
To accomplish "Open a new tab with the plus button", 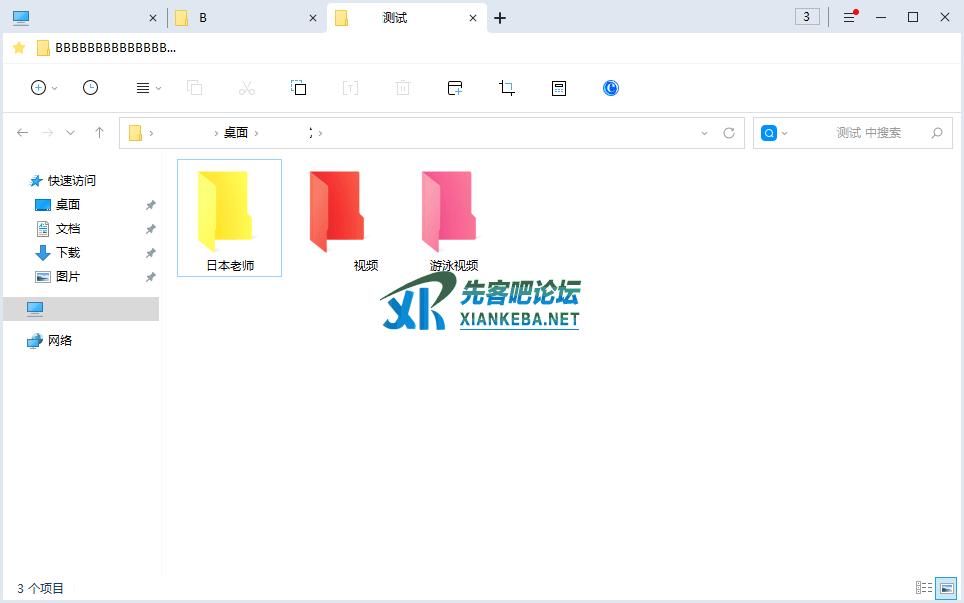I will pyautogui.click(x=500, y=17).
